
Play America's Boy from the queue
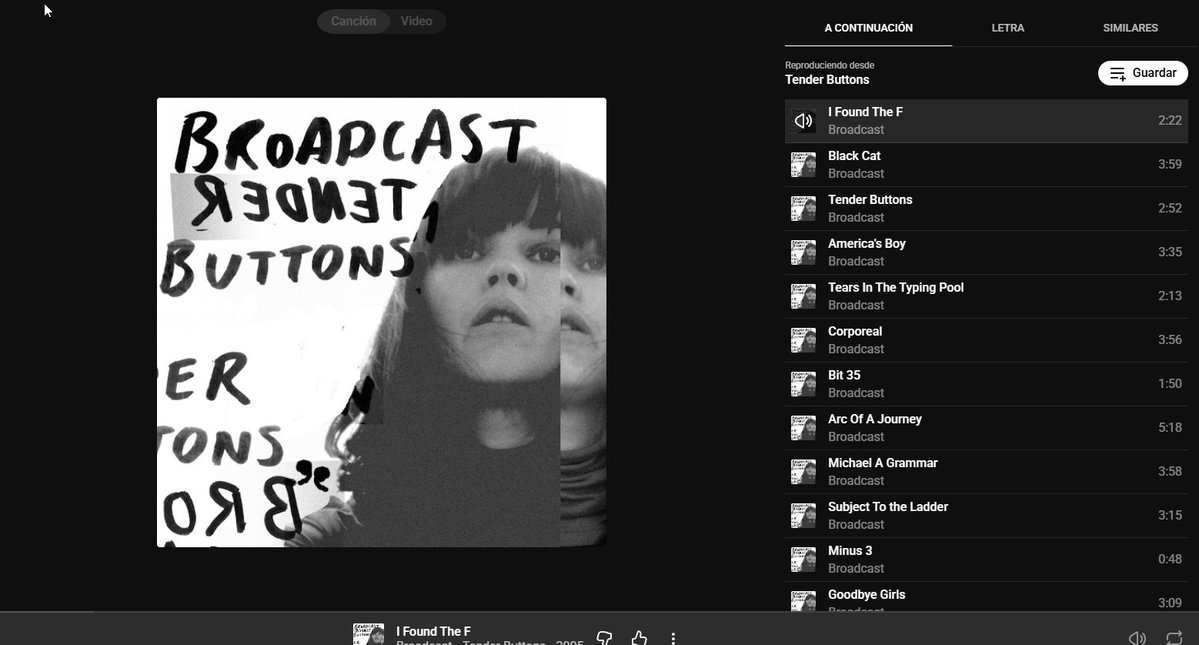(986, 252)
